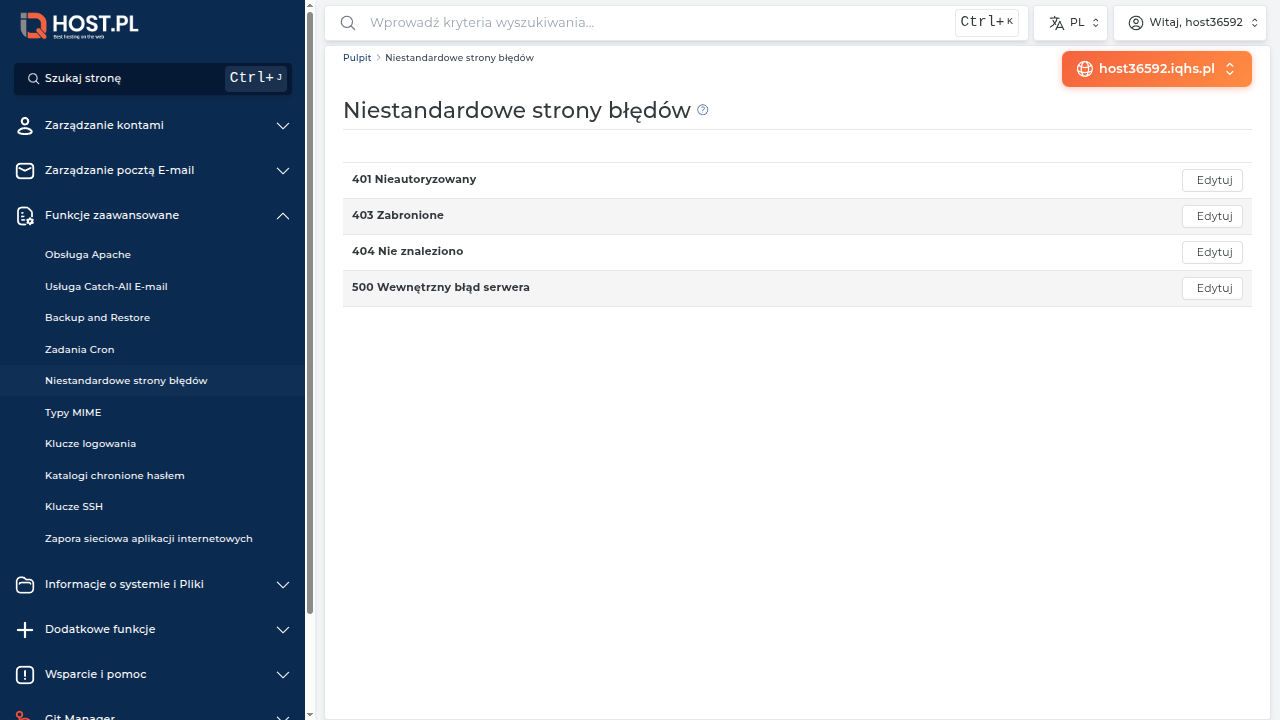Open Katalogi chronione hasłem
The height and width of the screenshot is (720, 1280).
[115, 476]
